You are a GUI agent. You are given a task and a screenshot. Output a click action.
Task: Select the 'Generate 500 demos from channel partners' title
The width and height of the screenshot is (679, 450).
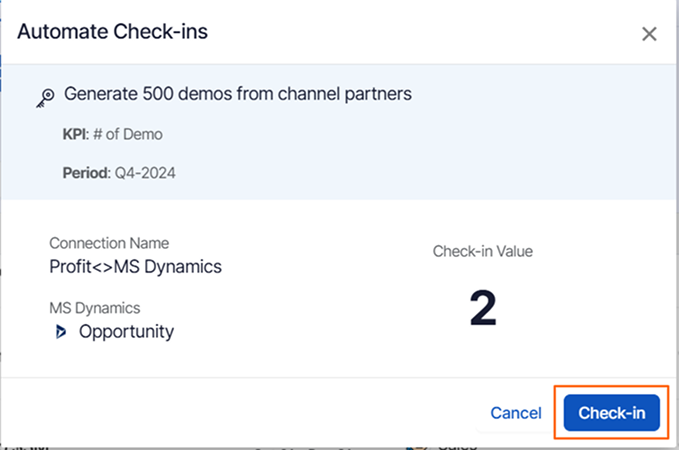pos(238,94)
